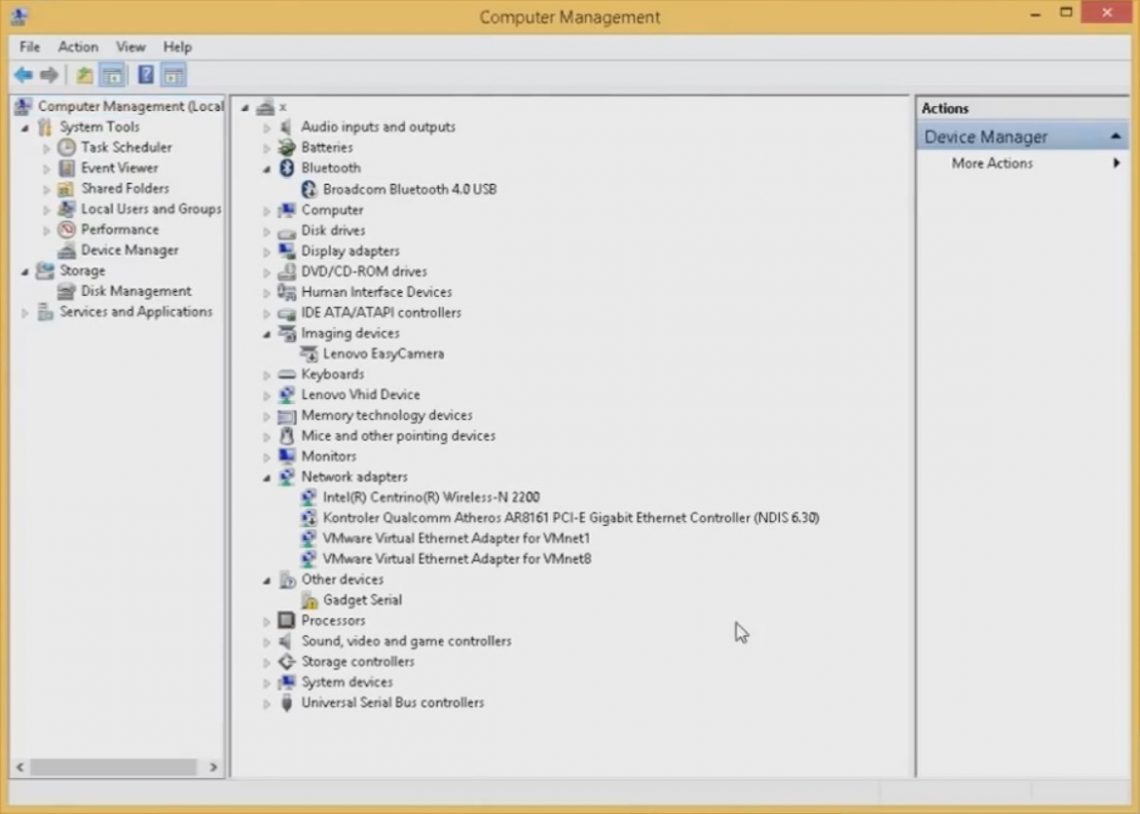Open the View menu
1140x814 pixels.
(x=130, y=46)
